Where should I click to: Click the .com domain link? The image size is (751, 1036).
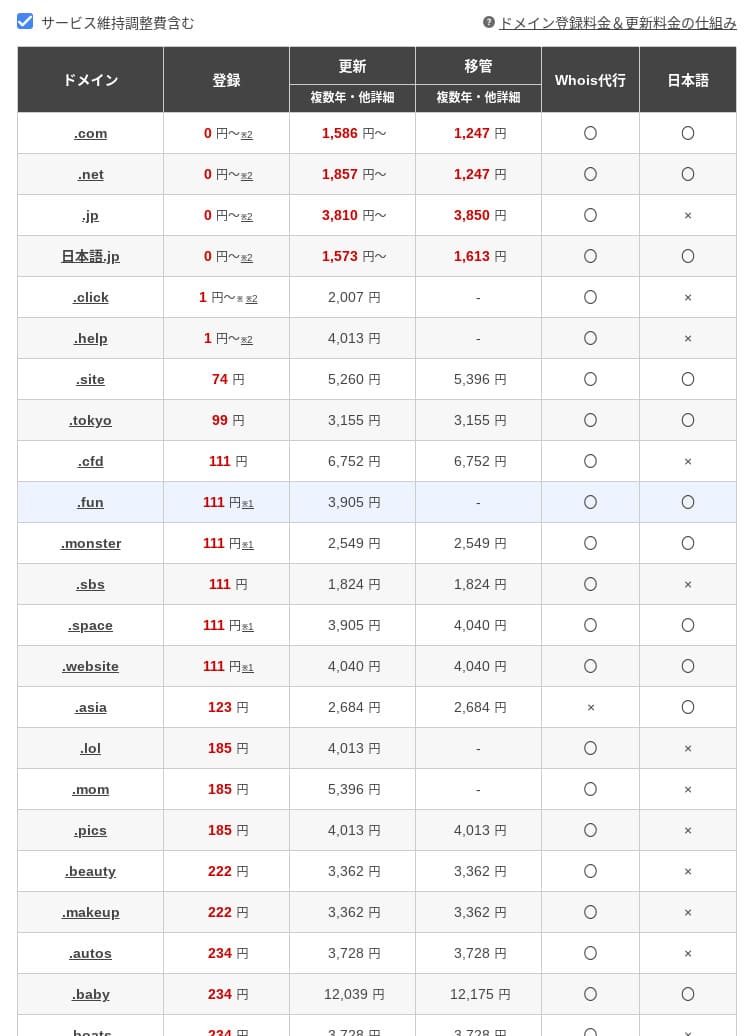90,134
